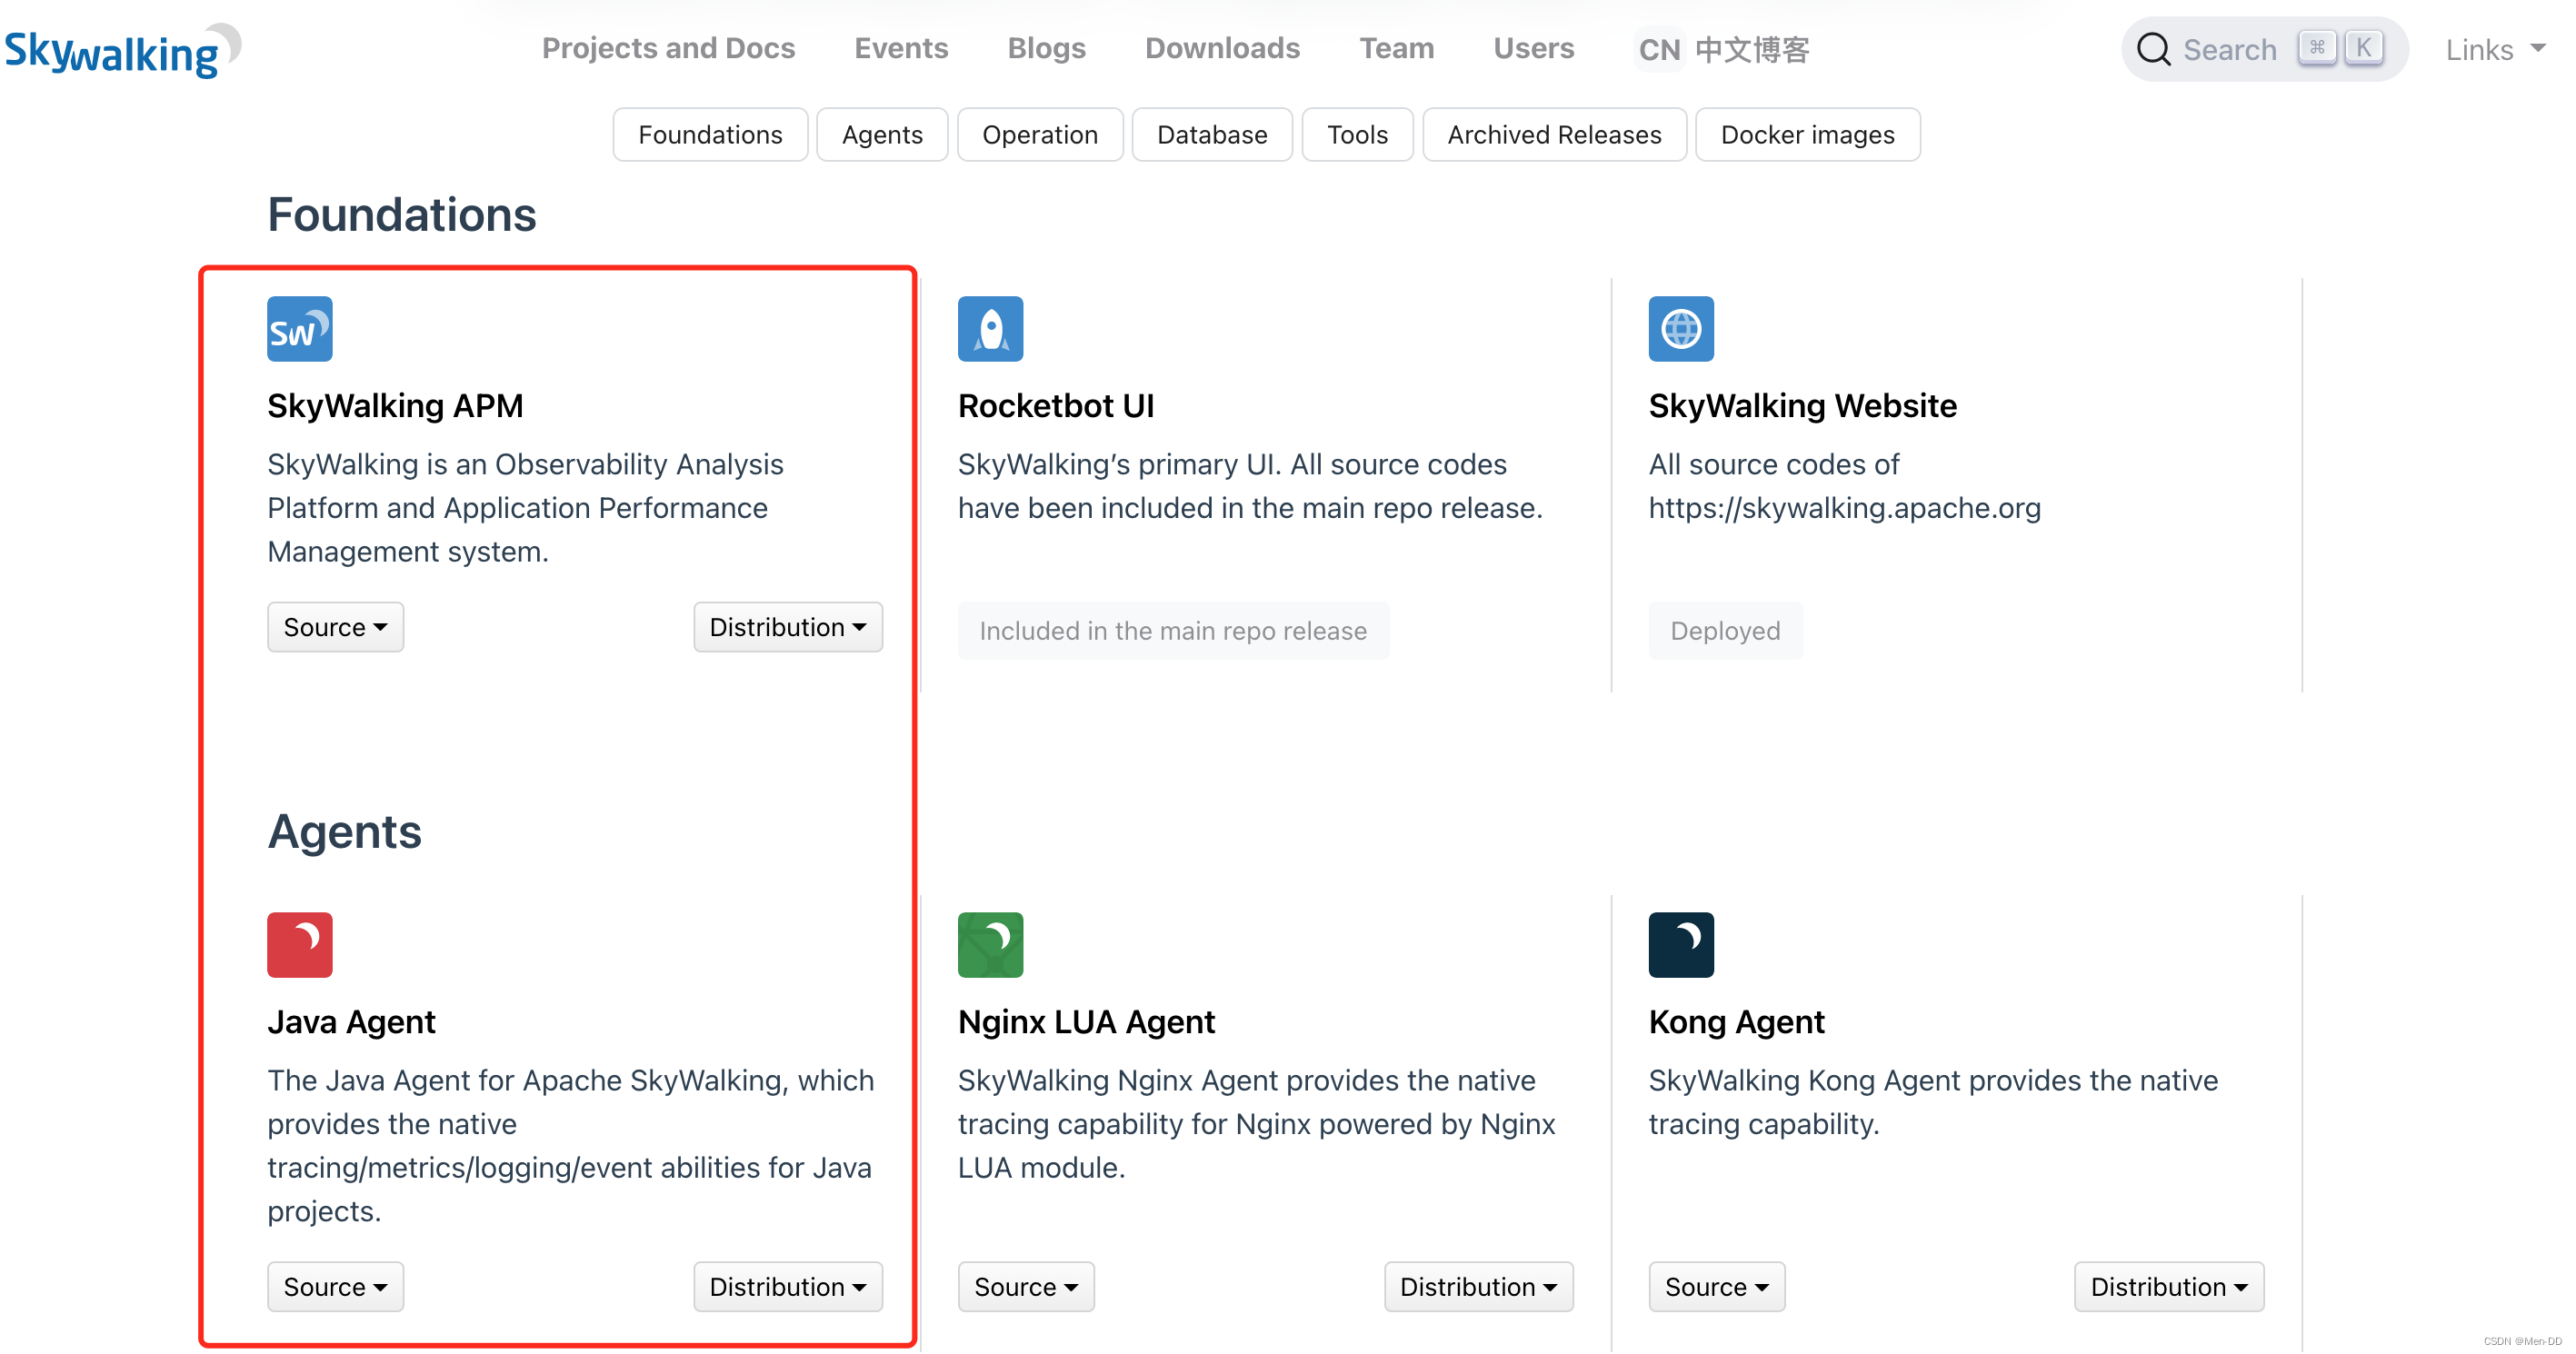Go to the Team page
The image size is (2576, 1354).
1396,48
